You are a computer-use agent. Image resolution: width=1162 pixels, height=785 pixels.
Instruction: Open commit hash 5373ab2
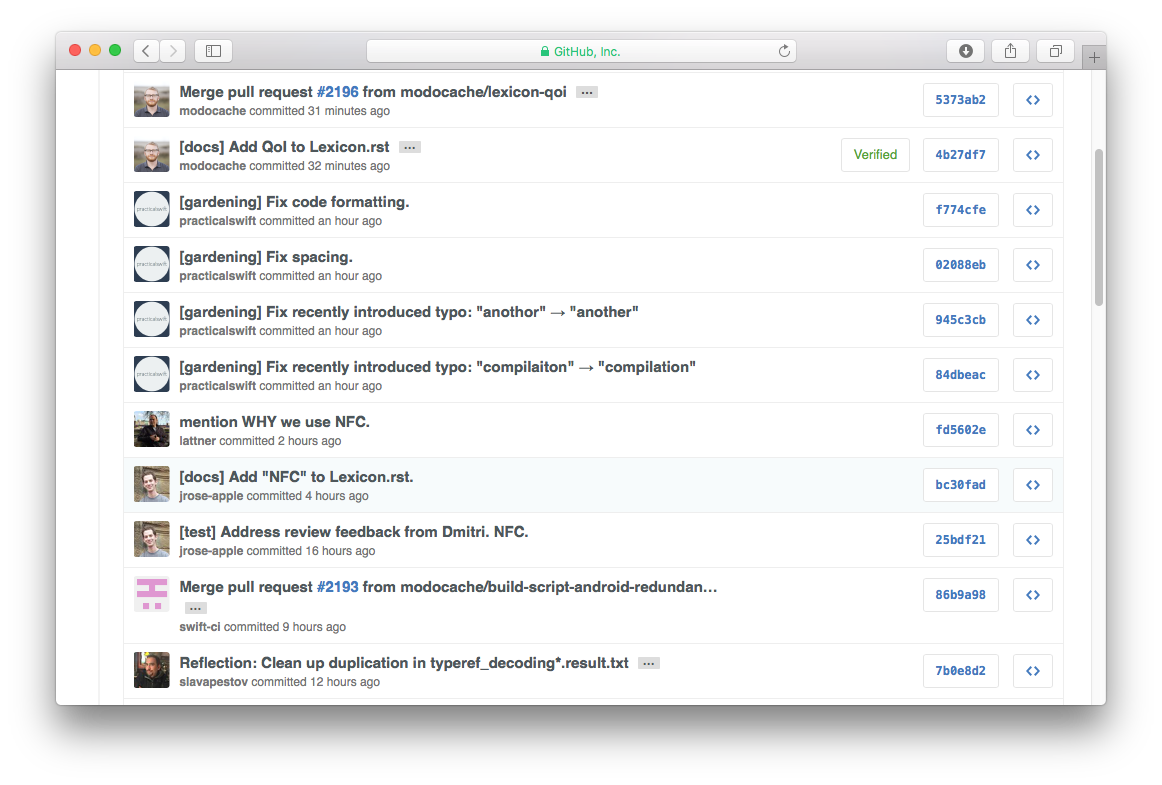(x=960, y=100)
